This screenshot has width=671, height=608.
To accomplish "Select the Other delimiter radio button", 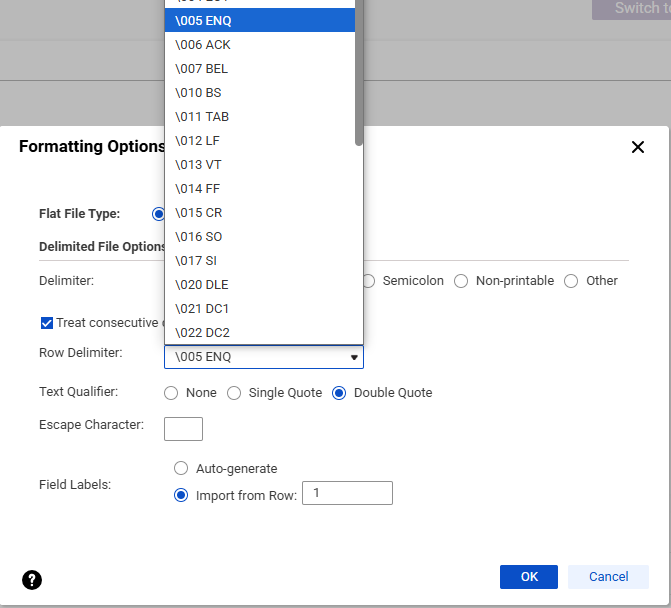I will 571,281.
